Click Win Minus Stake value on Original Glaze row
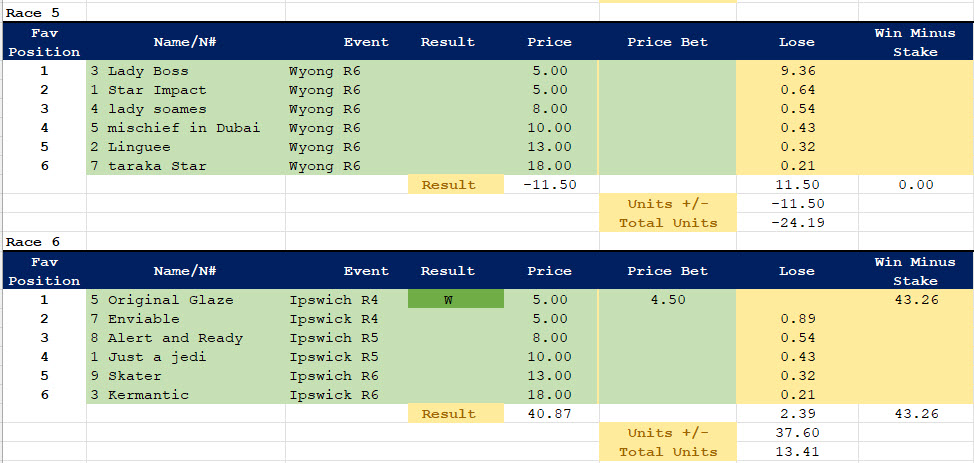The width and height of the screenshot is (974, 463). coord(915,300)
